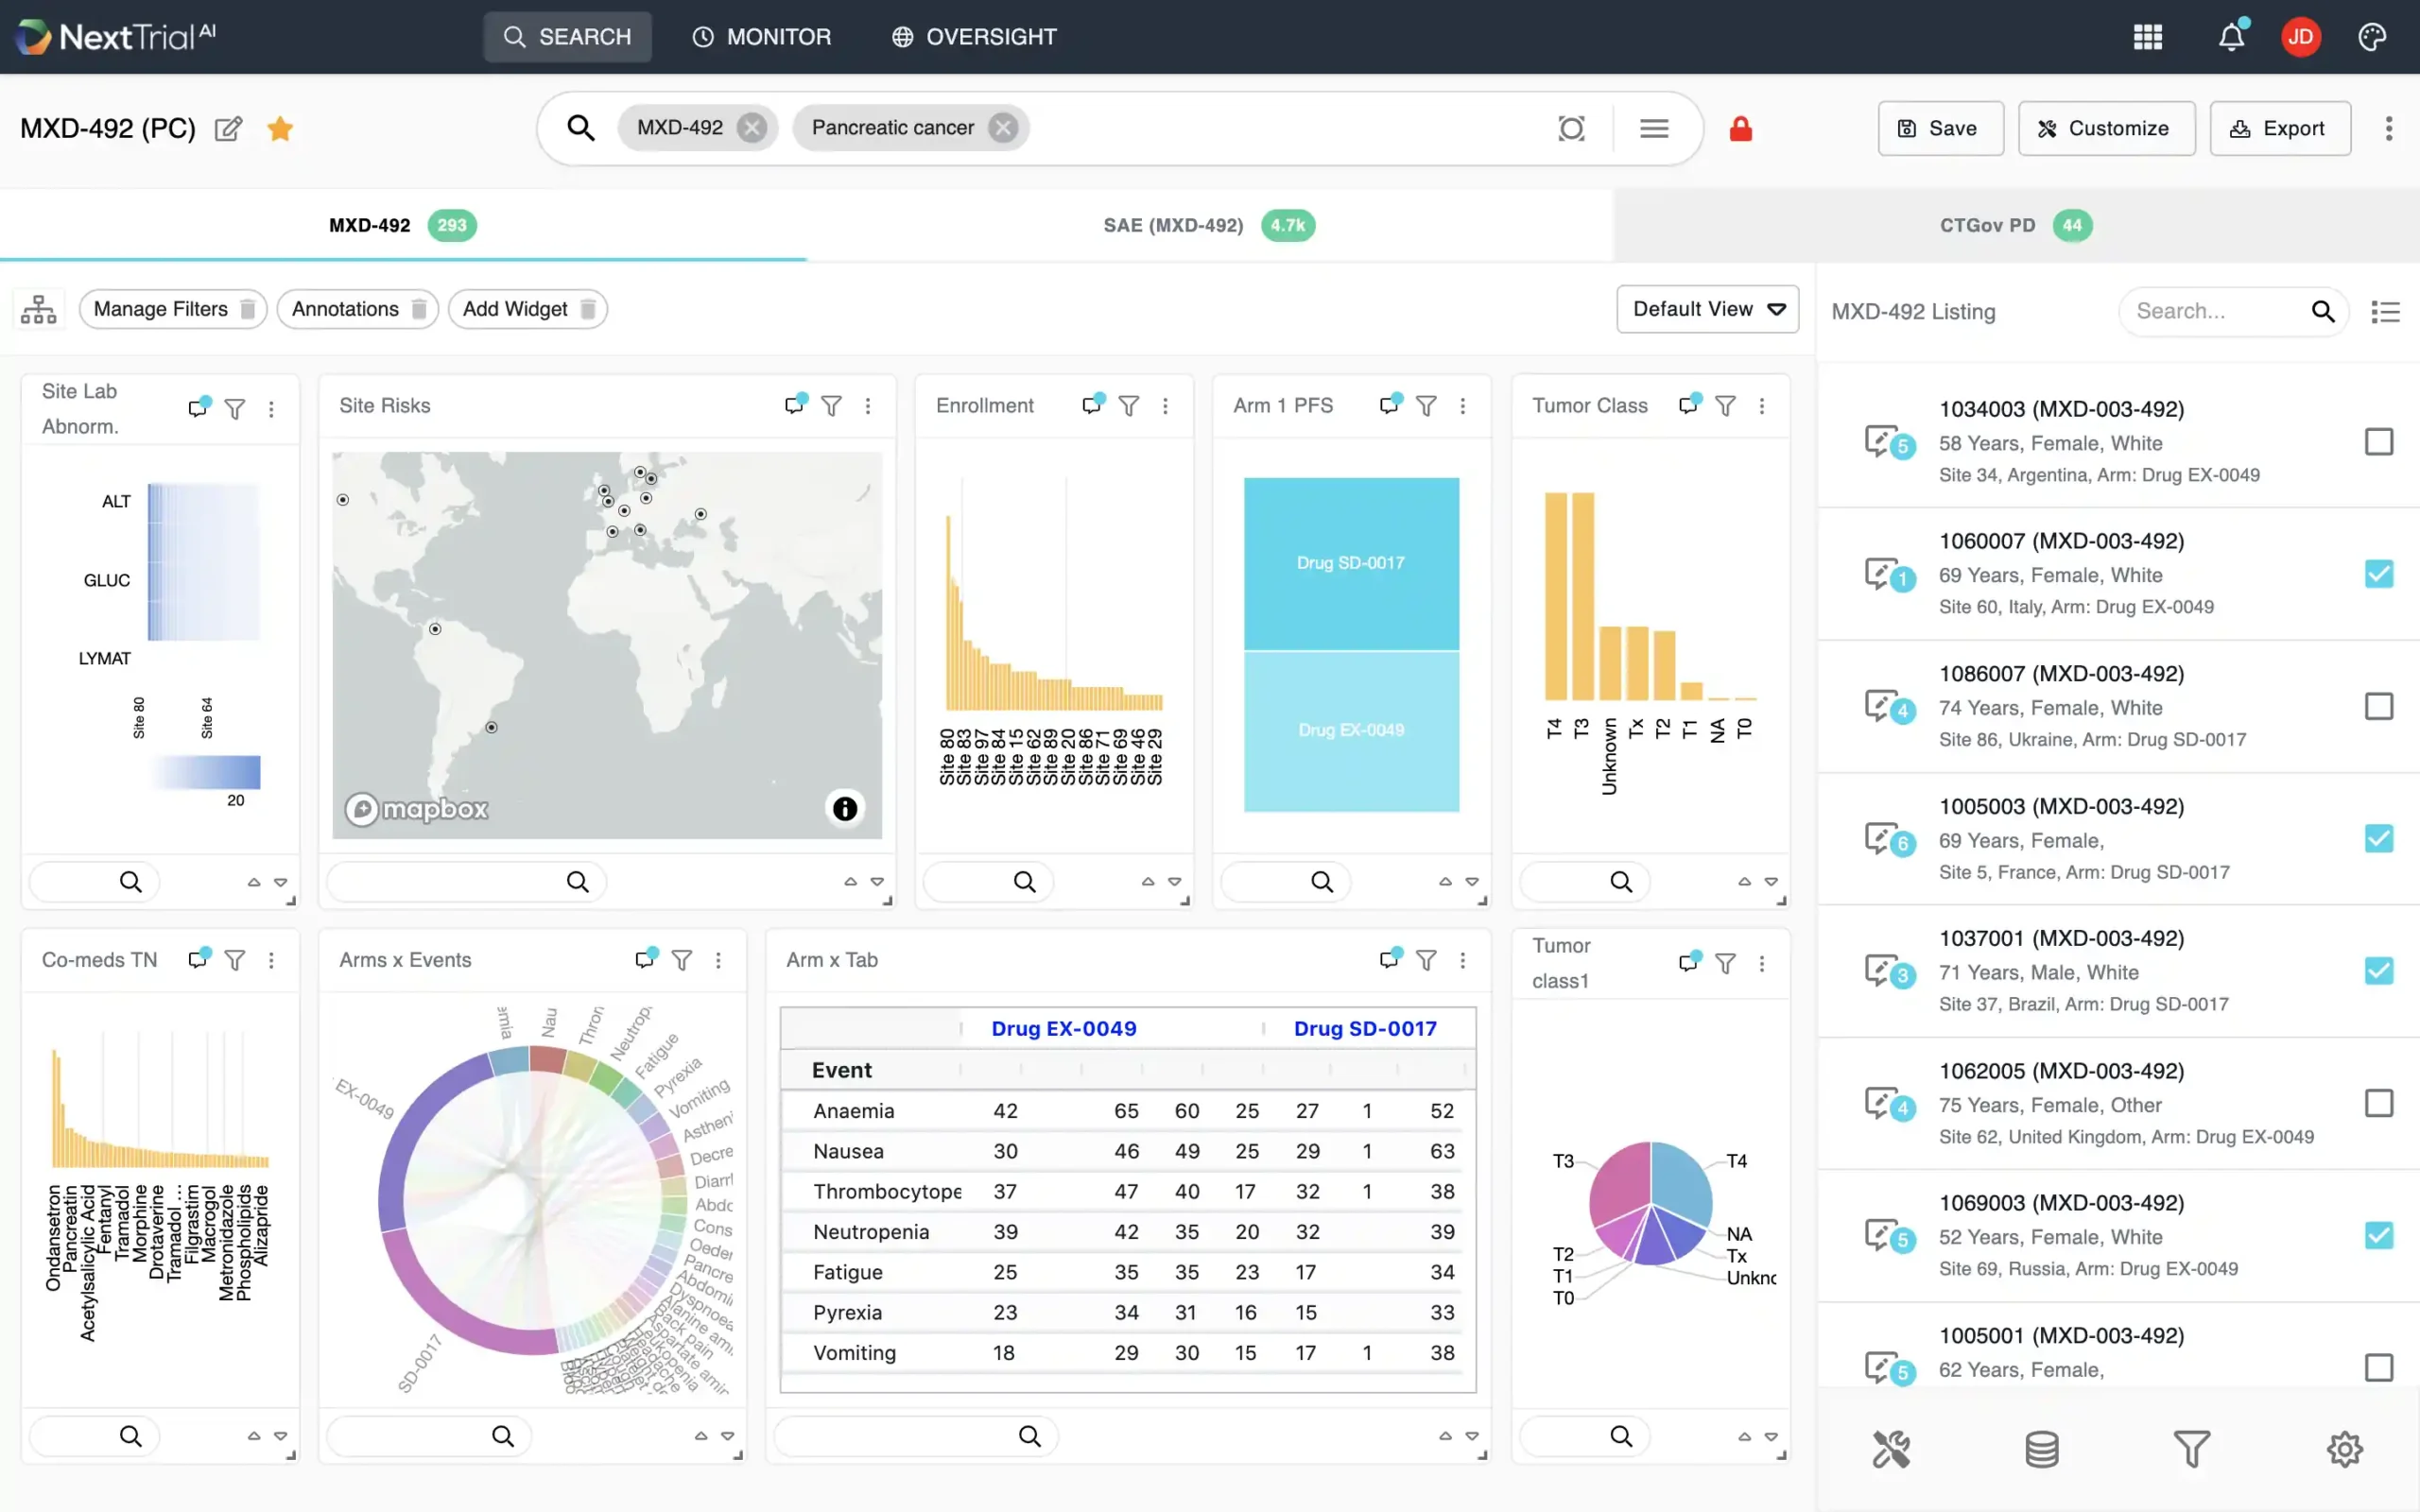Viewport: 2420px width, 1512px height.
Task: Click the heatmap color legend scale near 20
Action: (206, 772)
